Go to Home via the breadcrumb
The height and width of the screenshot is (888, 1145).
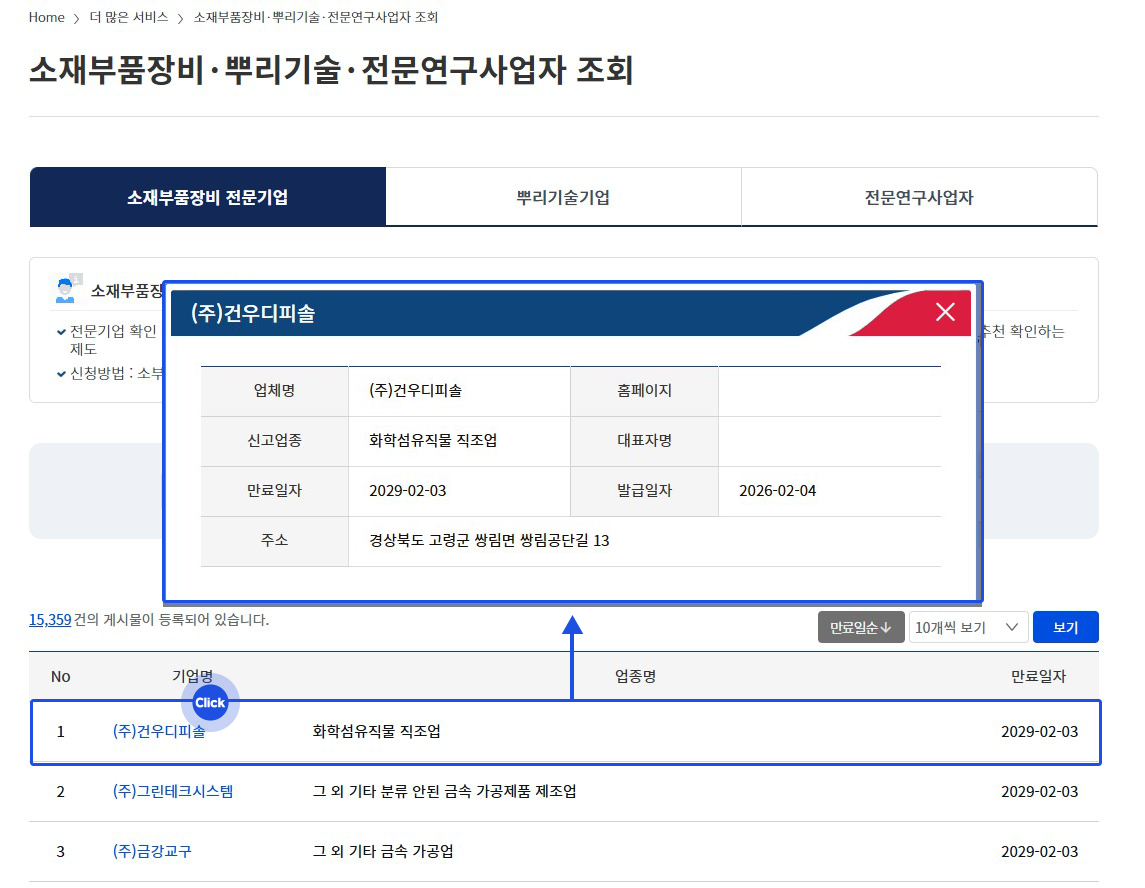(x=47, y=18)
